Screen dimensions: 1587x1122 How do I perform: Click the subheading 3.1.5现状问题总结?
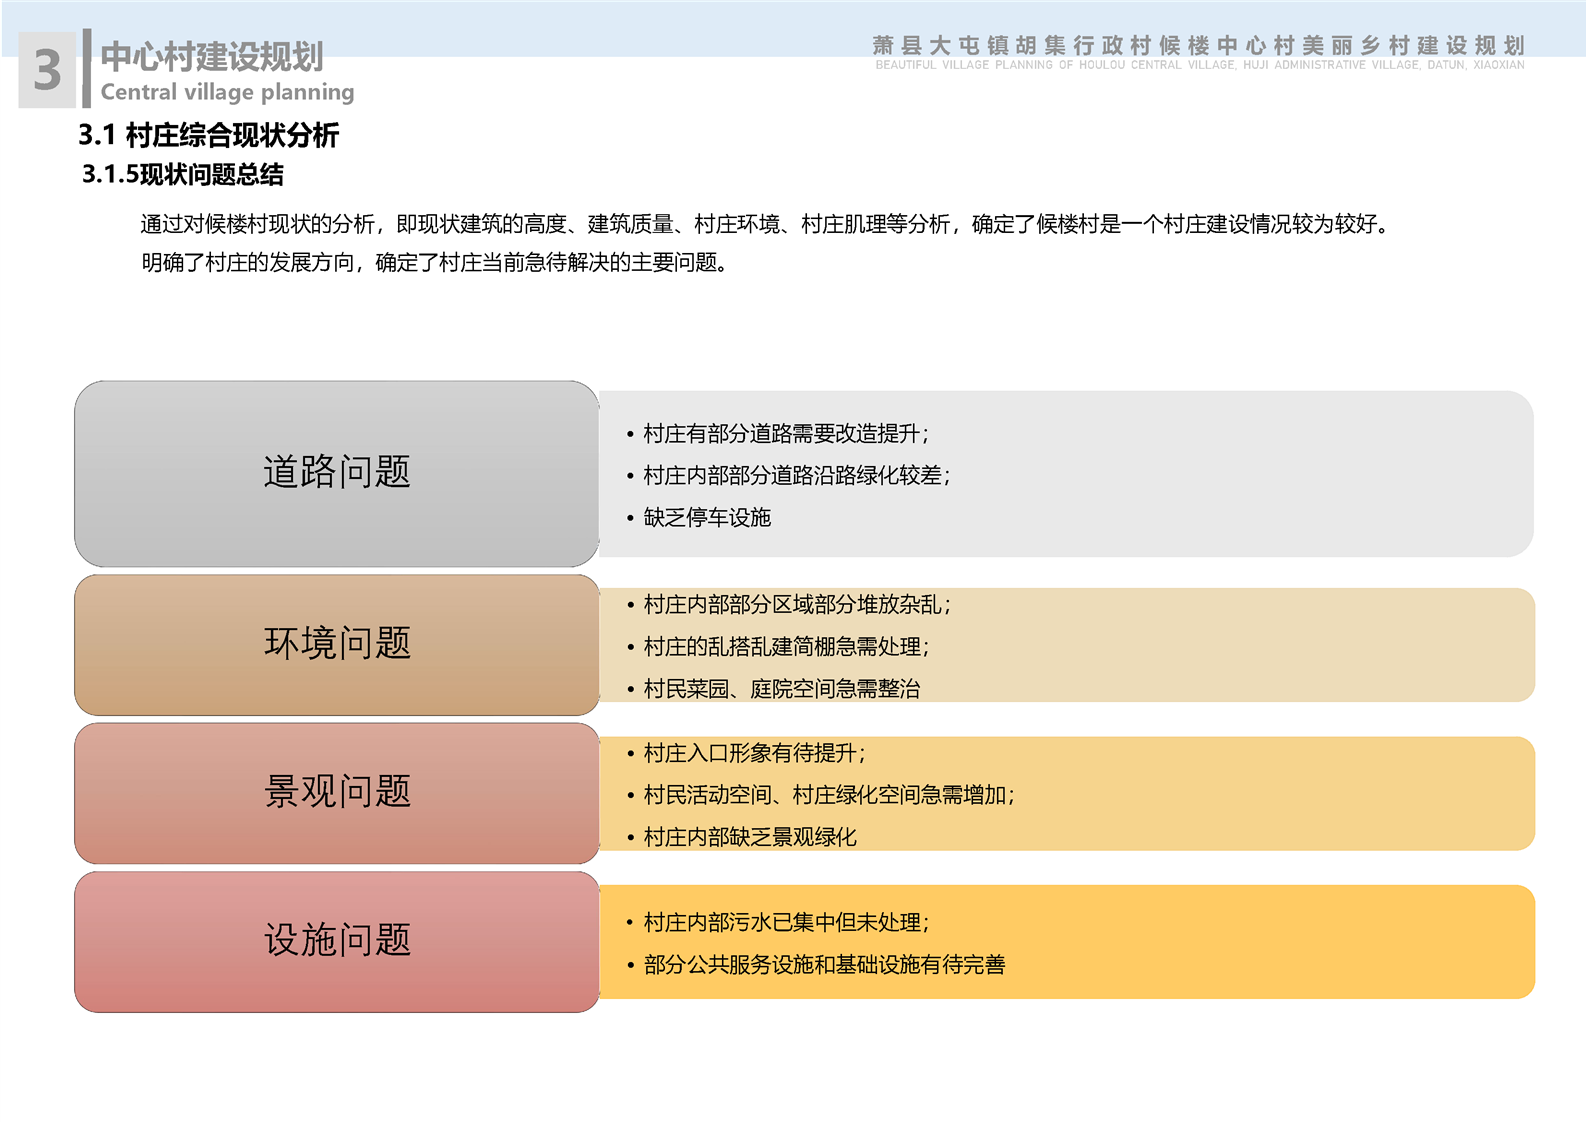click(182, 175)
